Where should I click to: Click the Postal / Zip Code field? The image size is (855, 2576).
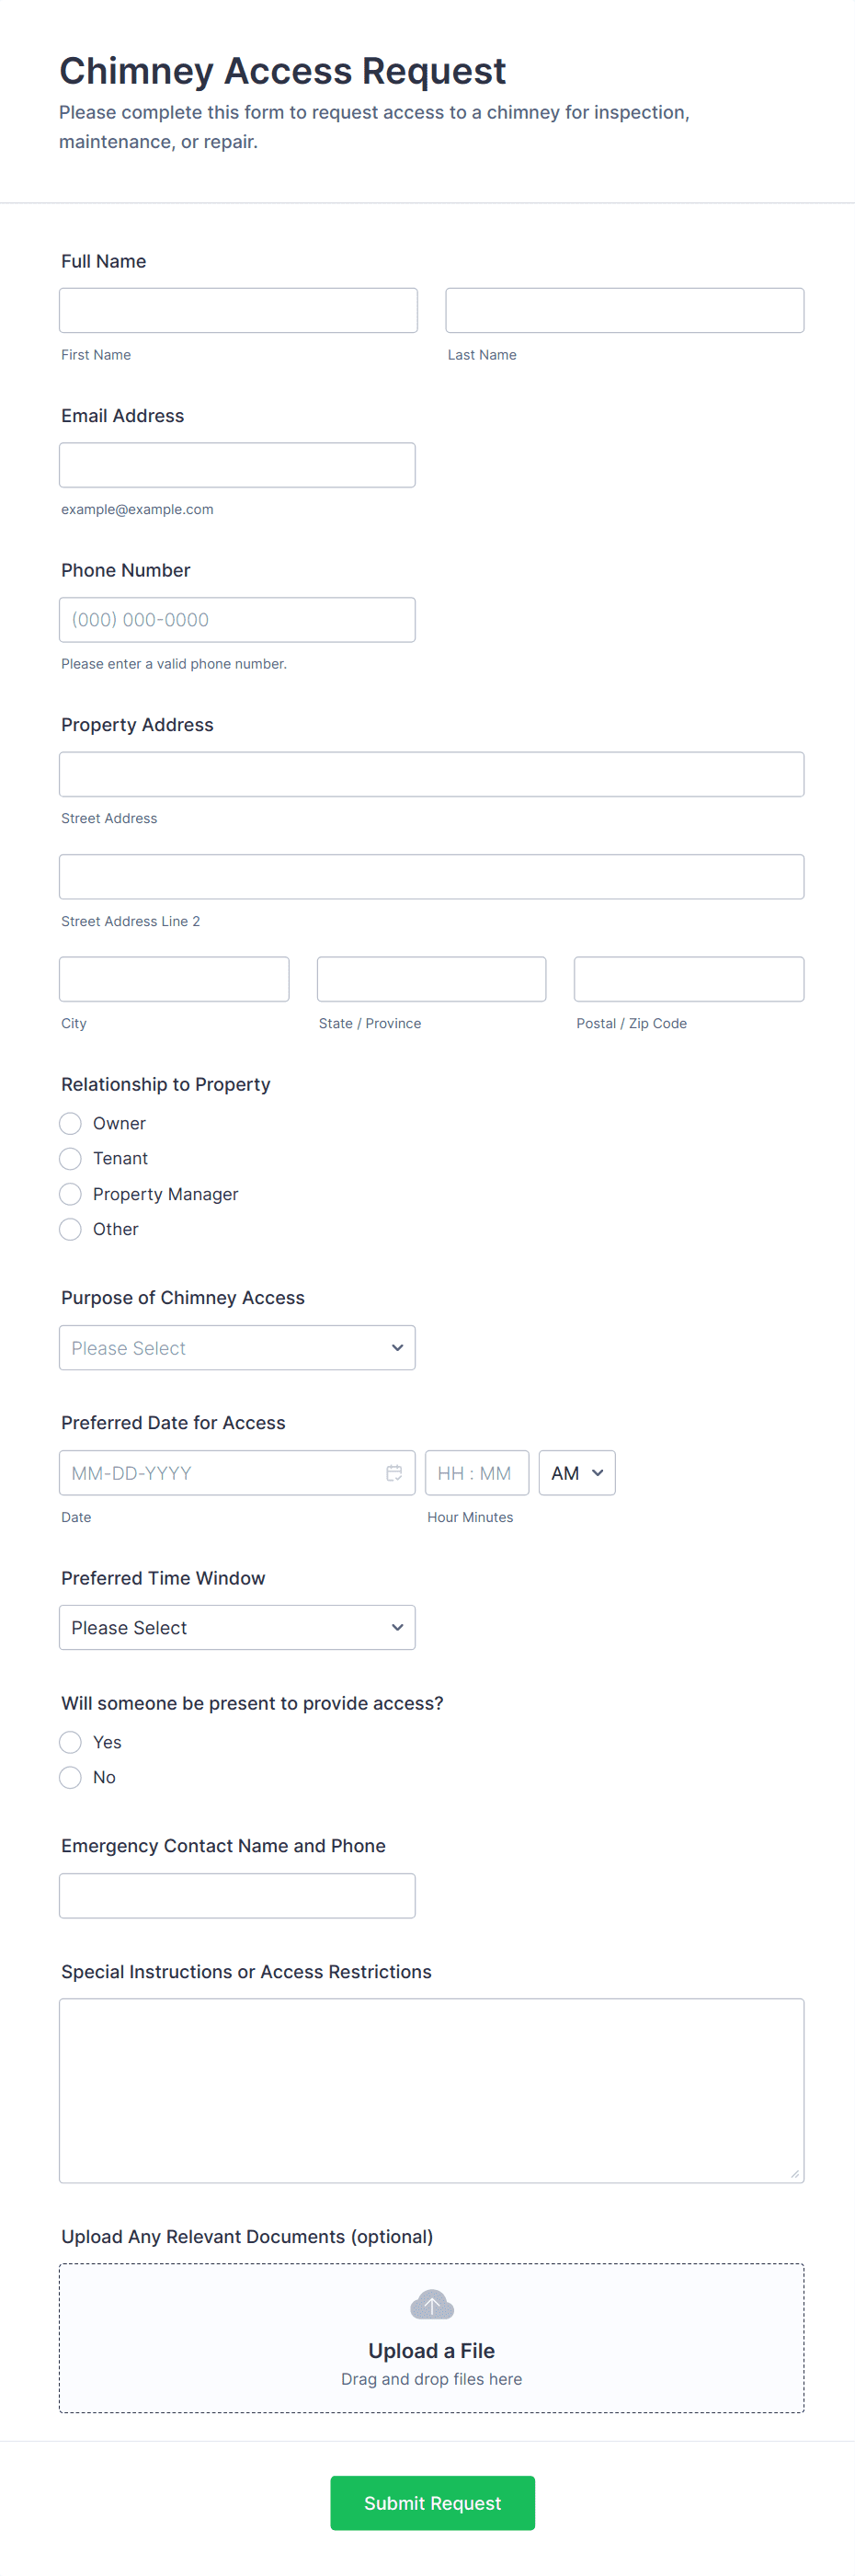tap(688, 979)
